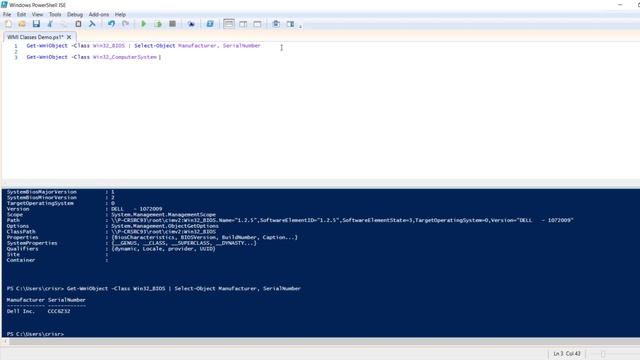Open toolbar overflow options arrow
Screen dimensions: 640x360
click(301, 26)
